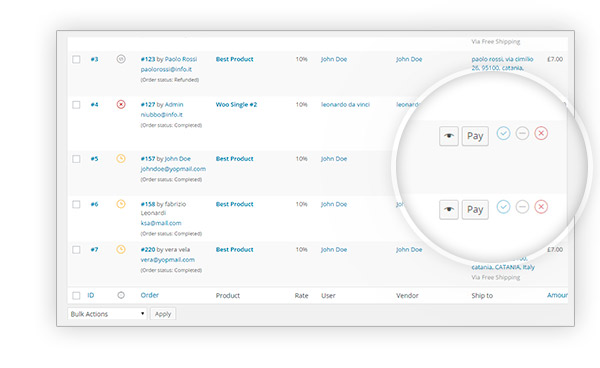Image resolution: width=600 pixels, height=368 pixels.
Task: Click the red X cancel icon in the upper magnified row
Action: click(x=541, y=133)
